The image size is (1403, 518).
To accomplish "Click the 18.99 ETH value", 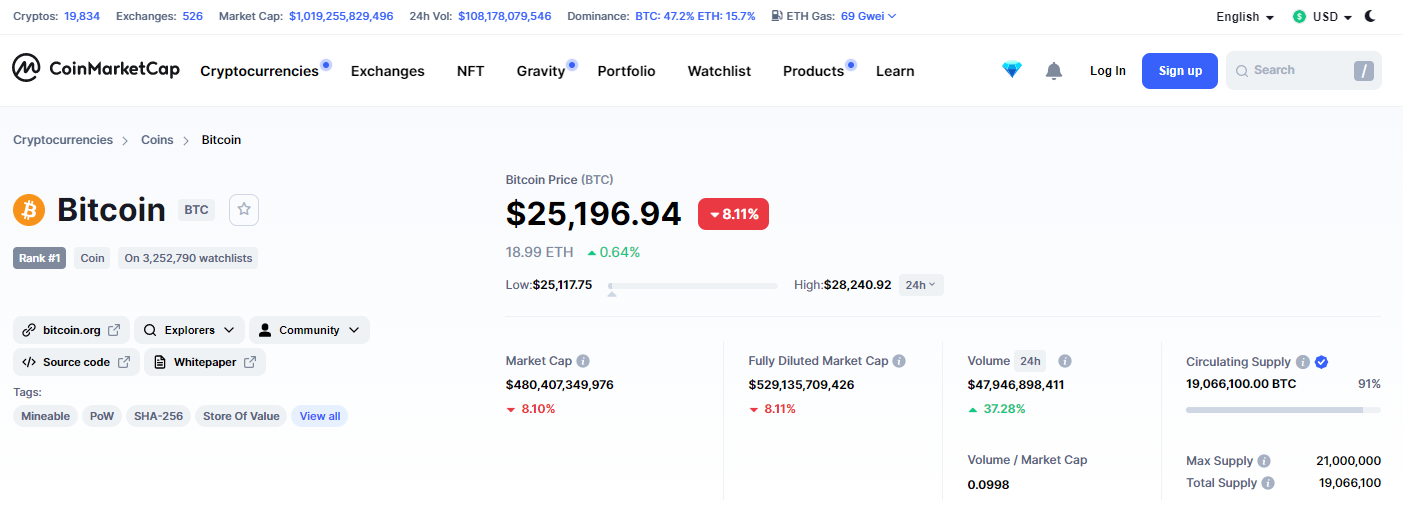I will click(x=540, y=252).
